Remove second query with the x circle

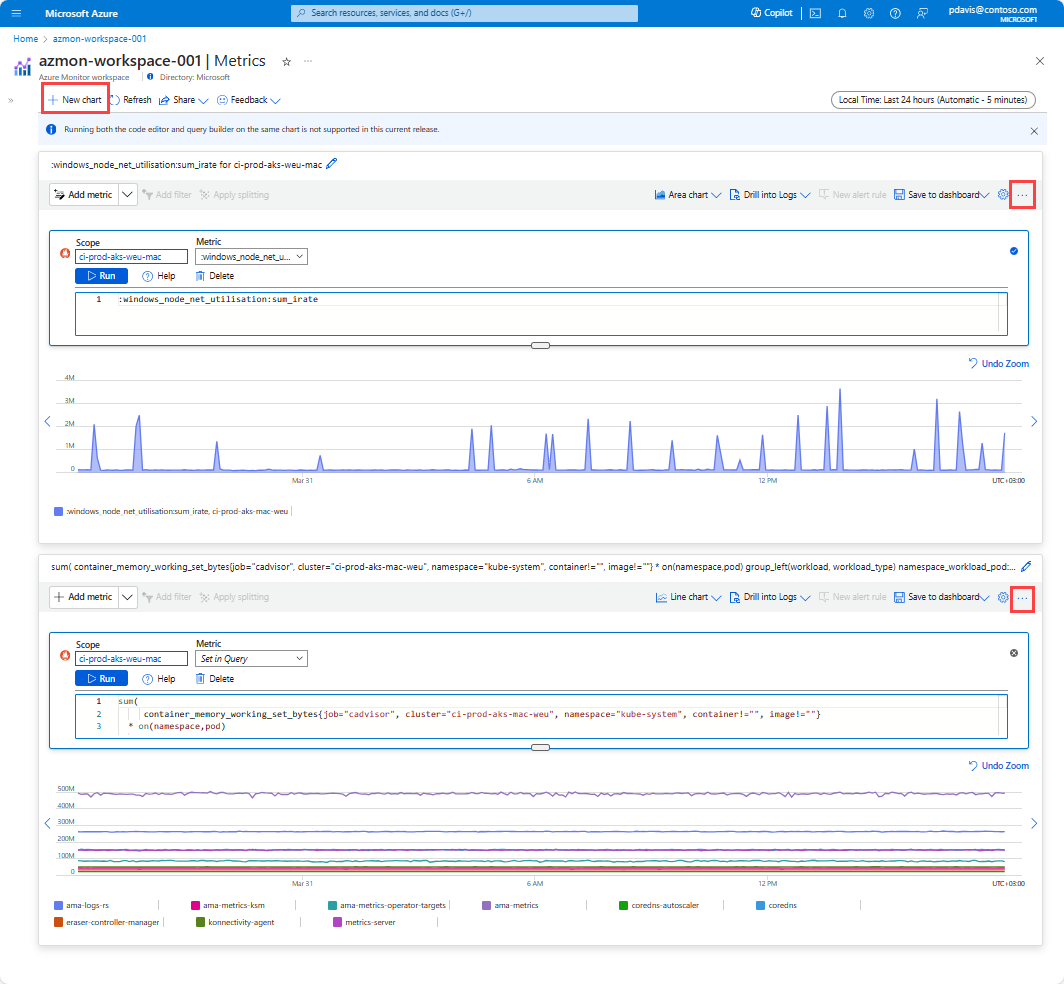(x=1014, y=653)
